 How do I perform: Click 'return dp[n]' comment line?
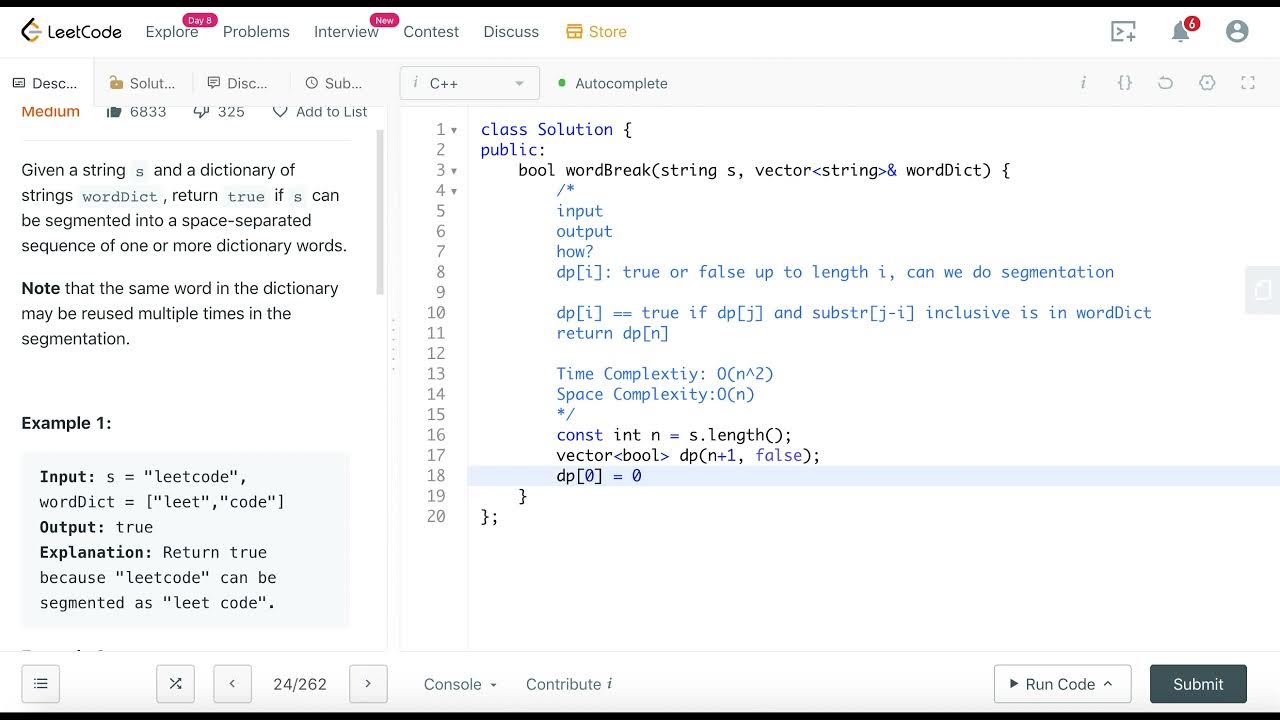(612, 333)
